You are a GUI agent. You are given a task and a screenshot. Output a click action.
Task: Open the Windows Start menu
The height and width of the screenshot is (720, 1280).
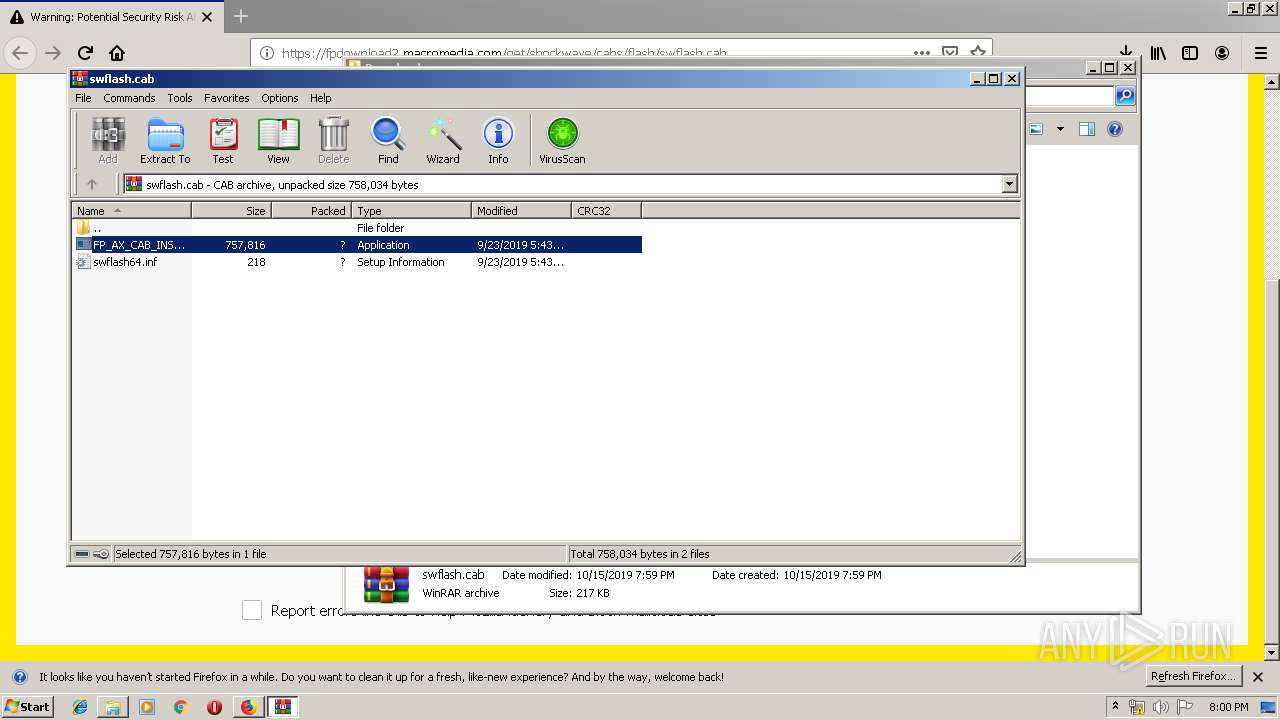[27, 706]
